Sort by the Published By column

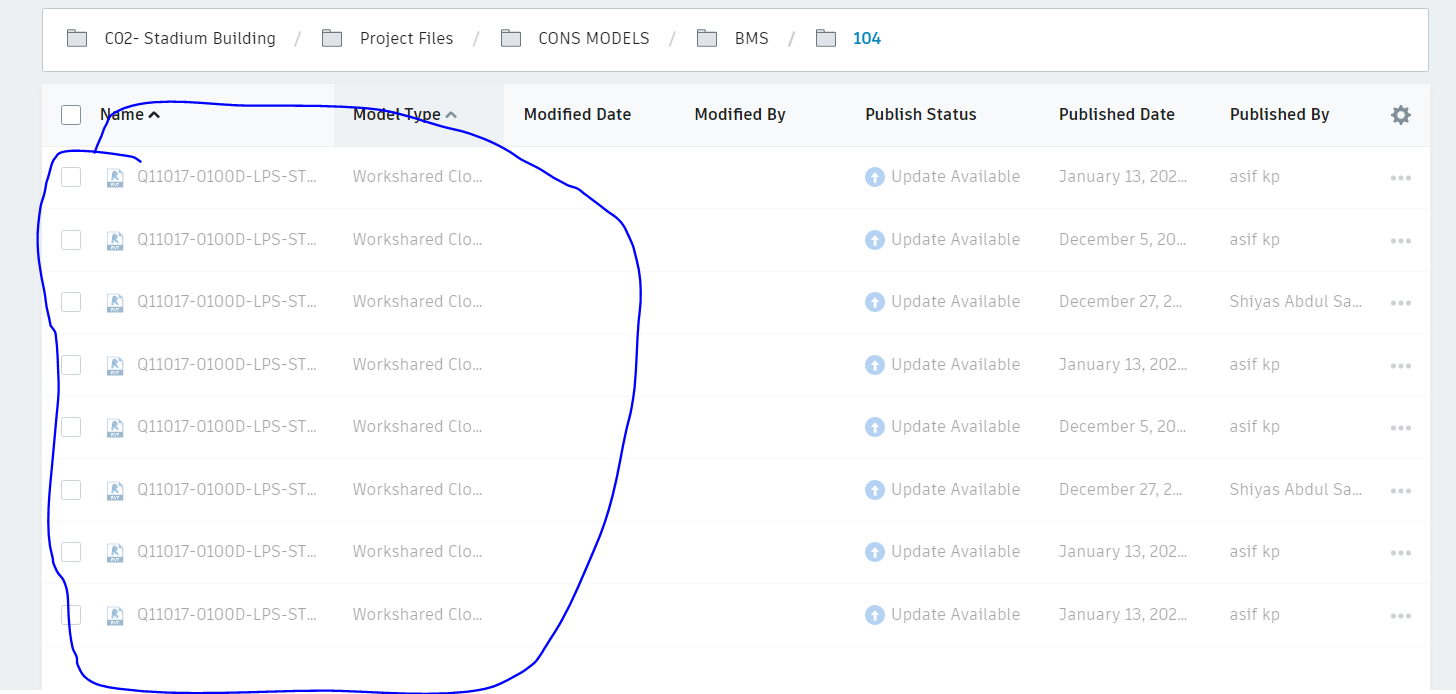pos(1280,115)
